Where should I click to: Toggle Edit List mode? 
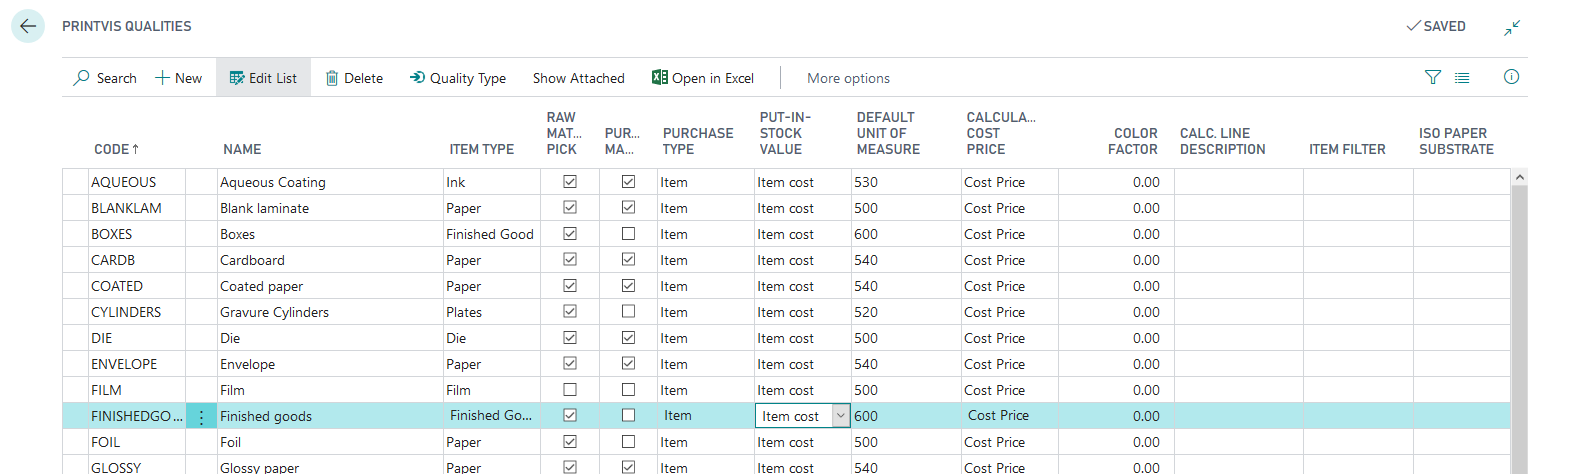[263, 78]
